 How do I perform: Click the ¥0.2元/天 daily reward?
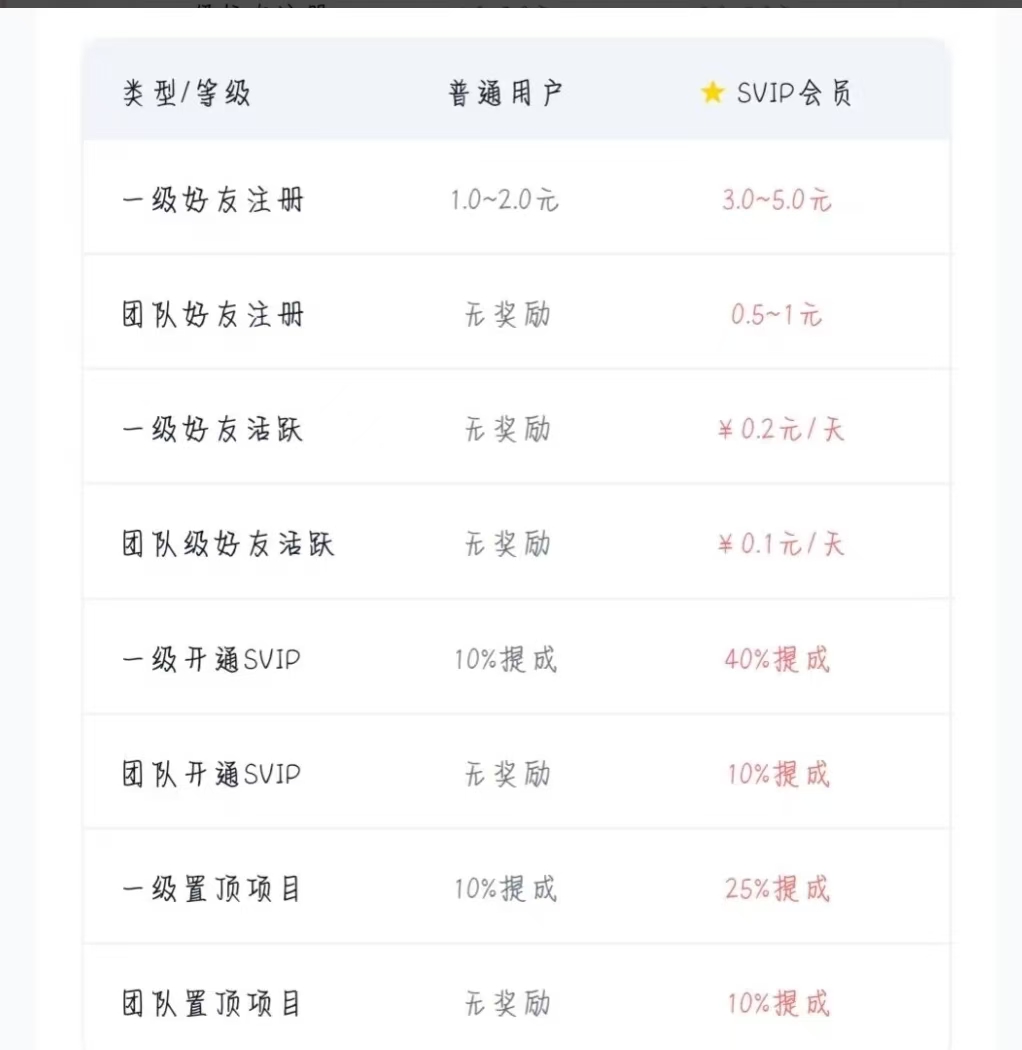[780, 430]
